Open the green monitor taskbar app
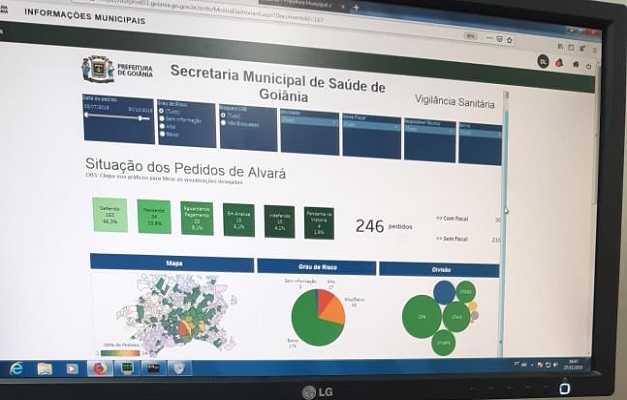 pyautogui.click(x=127, y=368)
